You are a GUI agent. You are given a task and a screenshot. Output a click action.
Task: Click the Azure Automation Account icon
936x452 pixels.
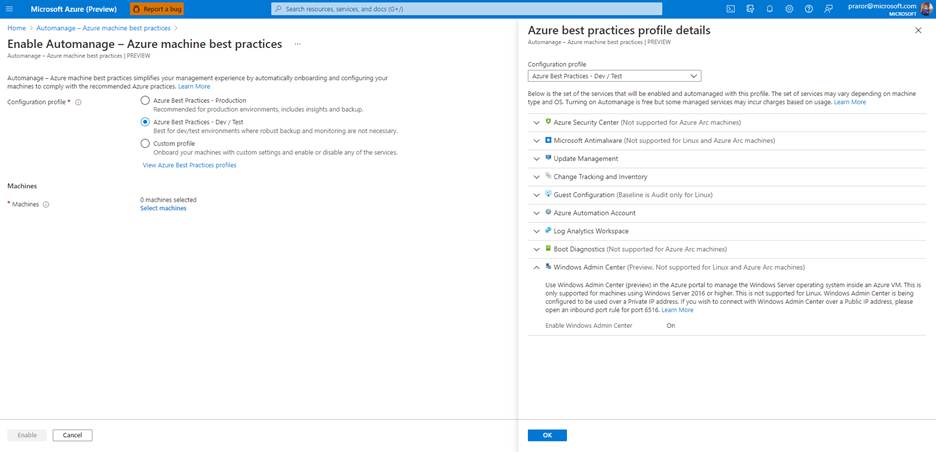(548, 212)
